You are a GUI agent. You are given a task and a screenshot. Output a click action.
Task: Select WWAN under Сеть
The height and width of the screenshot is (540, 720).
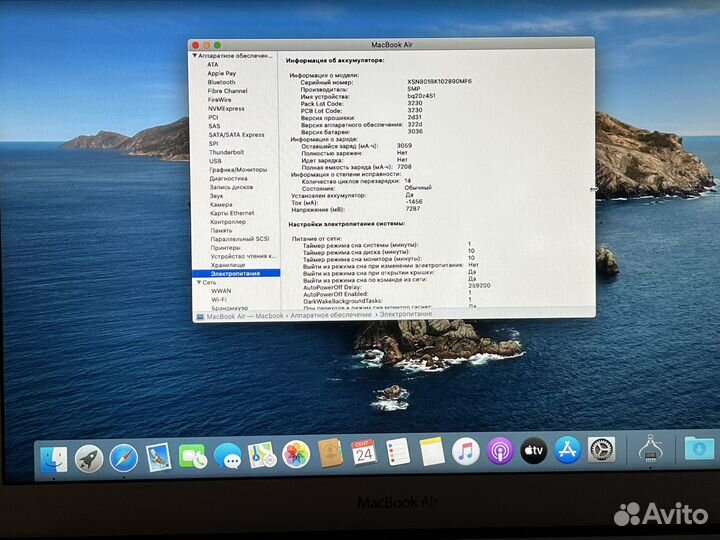click(221, 291)
